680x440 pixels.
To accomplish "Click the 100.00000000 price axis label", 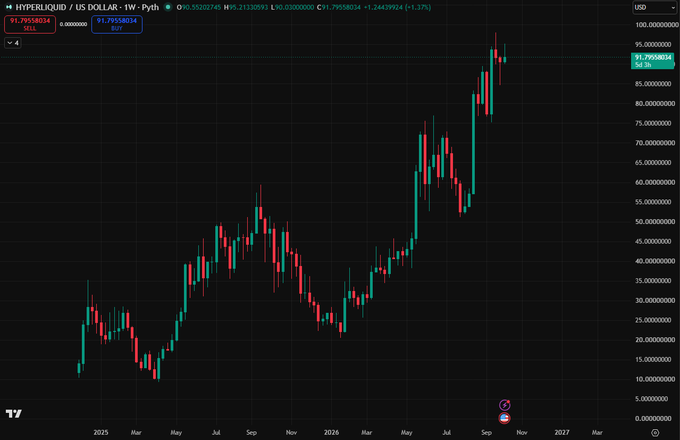I will pyautogui.click(x=657, y=25).
